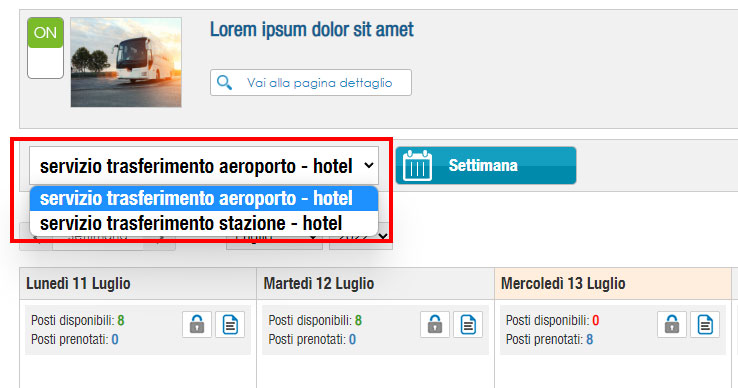Open the document icon for Martedì 12 Luglio
The width and height of the screenshot is (738, 388).
[x=468, y=324]
